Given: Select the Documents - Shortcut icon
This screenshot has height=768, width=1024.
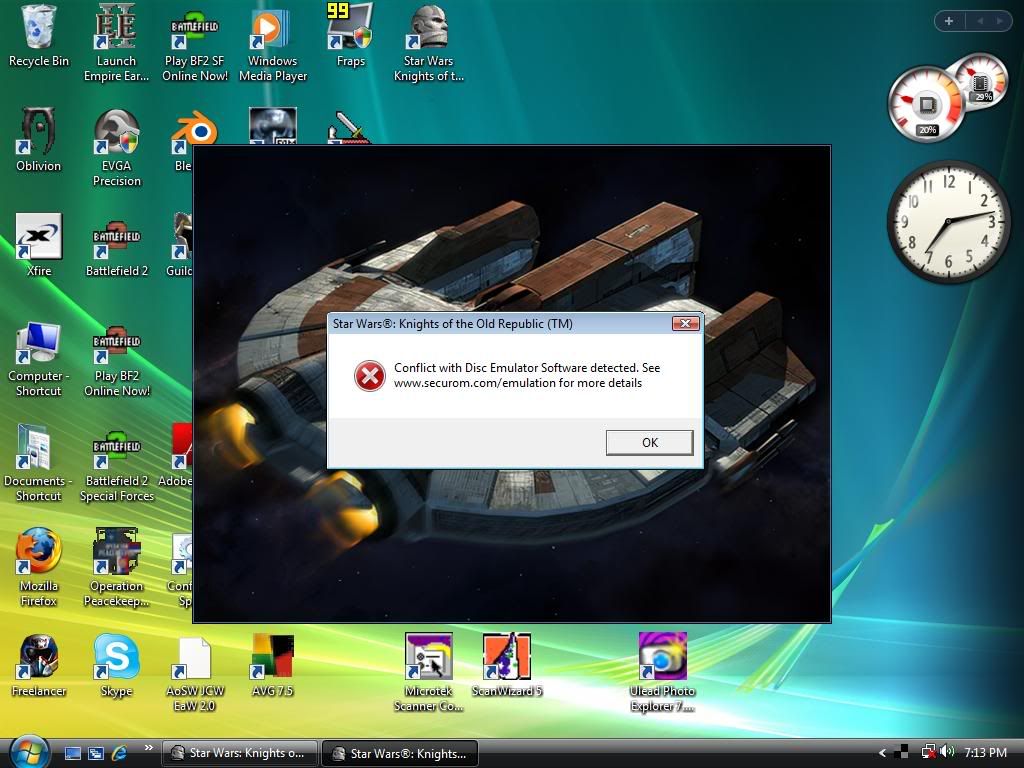Looking at the screenshot, I should [39, 464].
